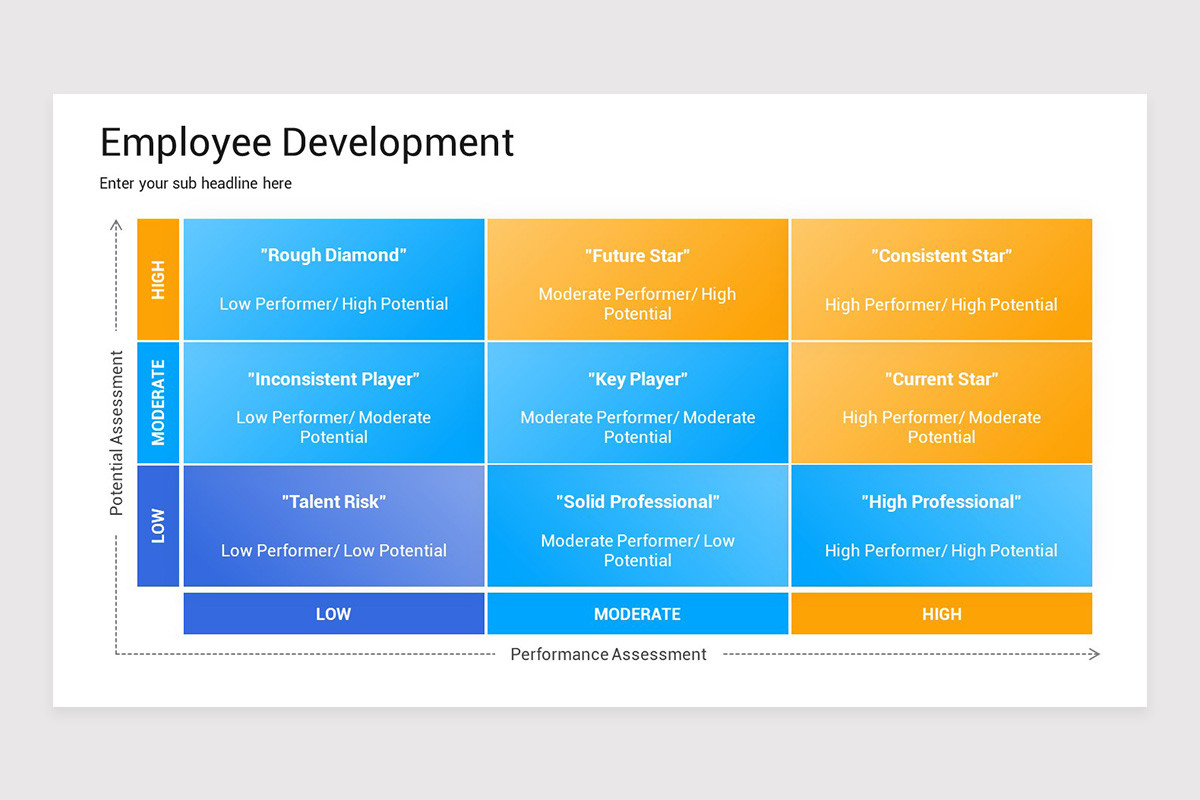The width and height of the screenshot is (1200, 800).
Task: Click the 'Moderate Performer/ Low Potential' description
Action: tap(638, 550)
